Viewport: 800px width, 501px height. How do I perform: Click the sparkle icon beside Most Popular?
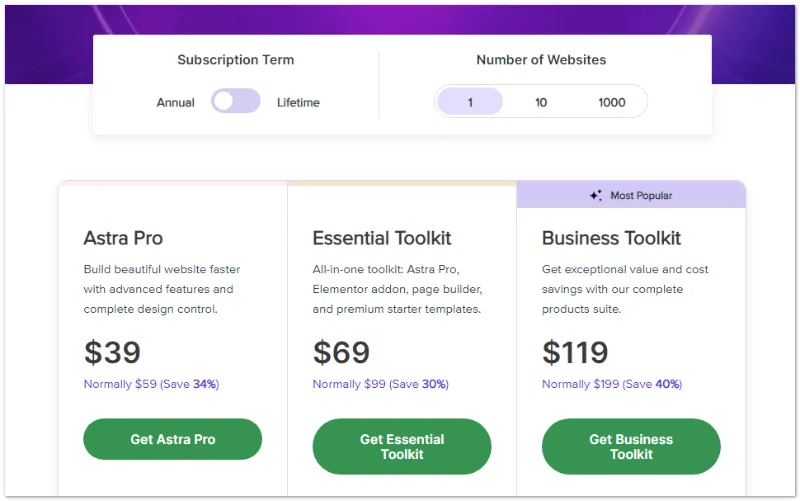coord(596,196)
